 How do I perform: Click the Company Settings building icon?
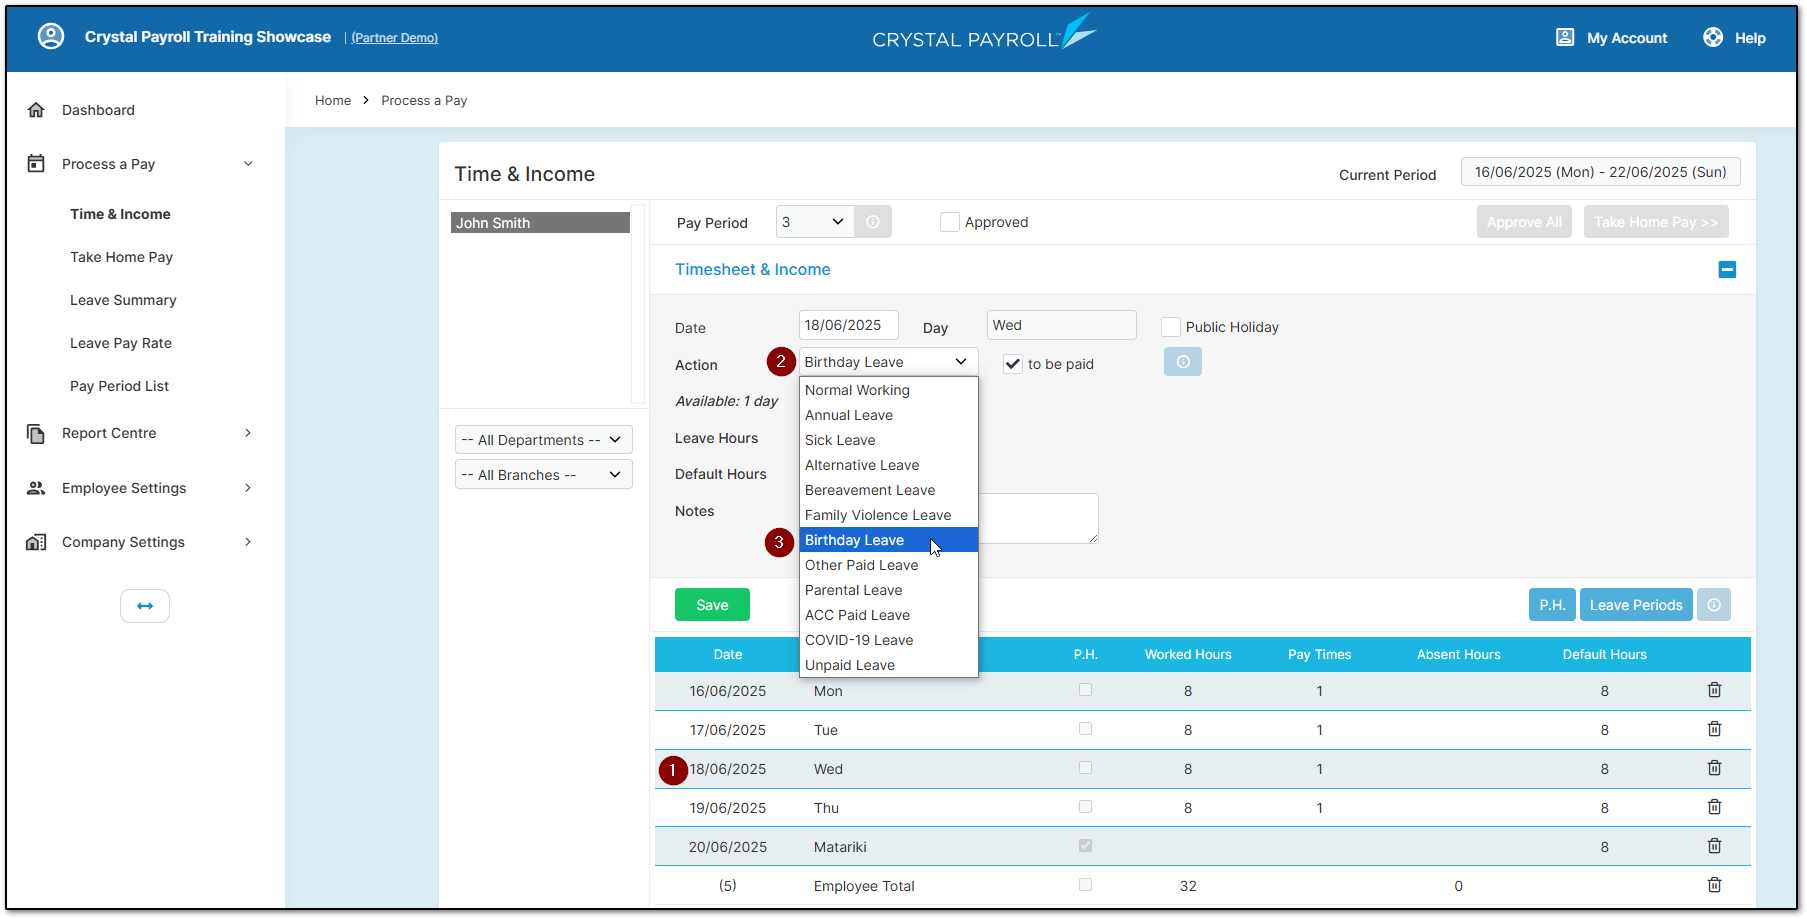(x=36, y=542)
